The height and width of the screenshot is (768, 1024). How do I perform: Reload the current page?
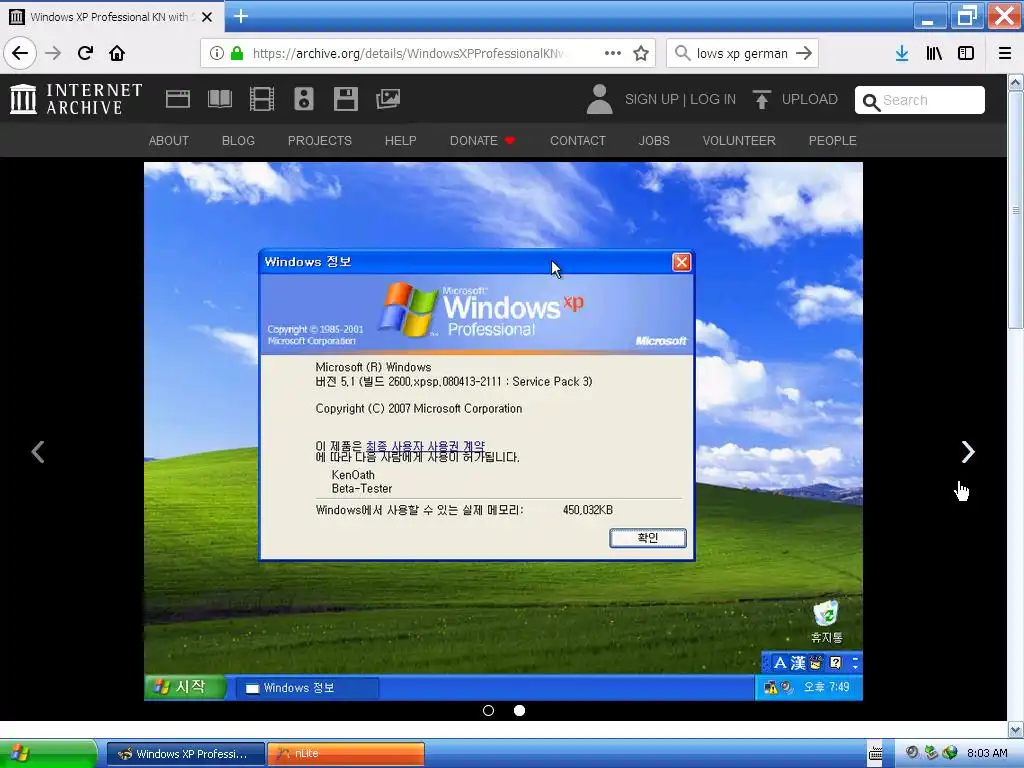[85, 53]
